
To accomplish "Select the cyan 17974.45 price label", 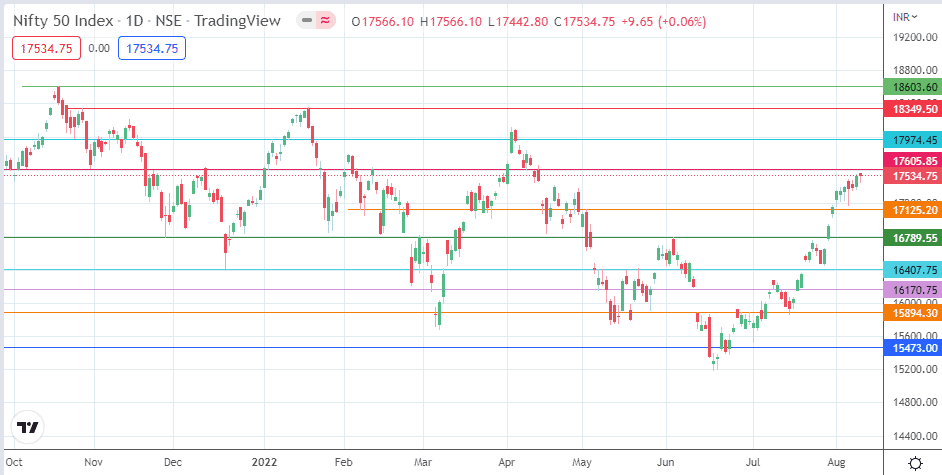I will [x=913, y=140].
